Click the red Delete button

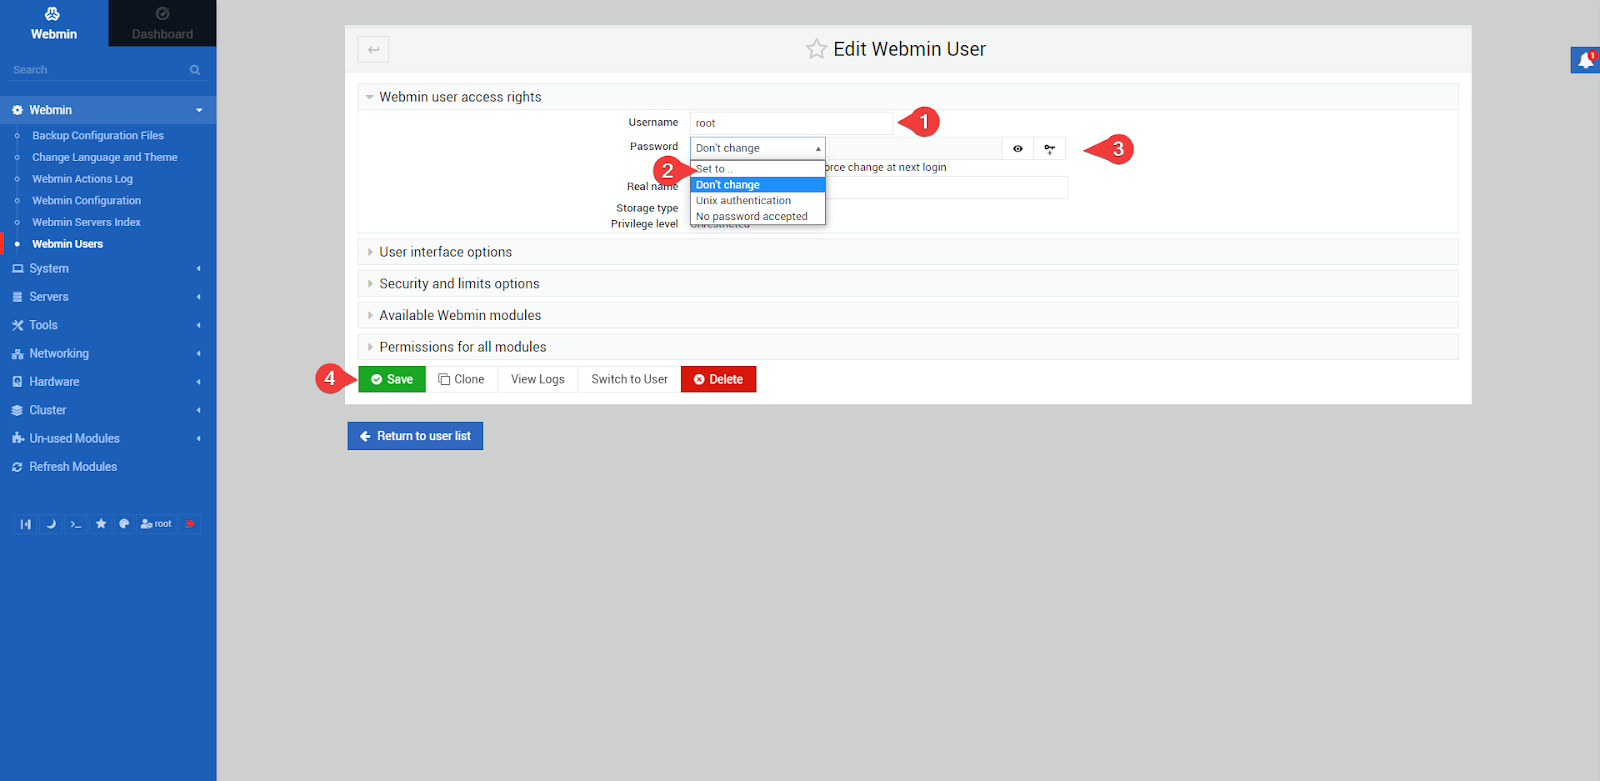click(719, 380)
